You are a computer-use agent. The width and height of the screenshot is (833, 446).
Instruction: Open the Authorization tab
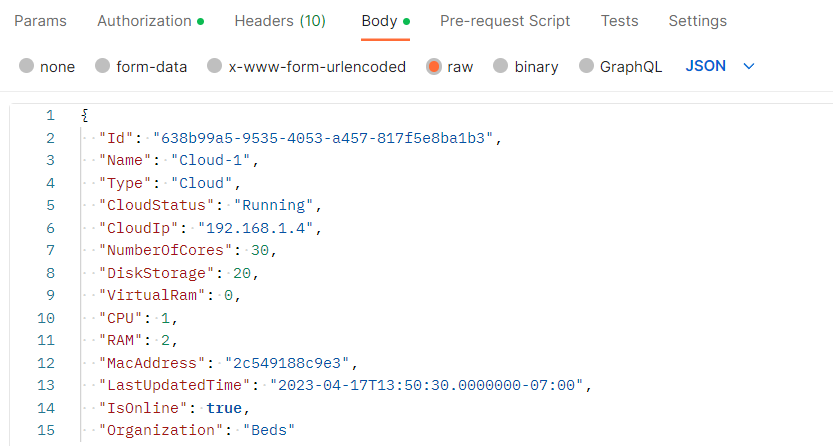(150, 21)
